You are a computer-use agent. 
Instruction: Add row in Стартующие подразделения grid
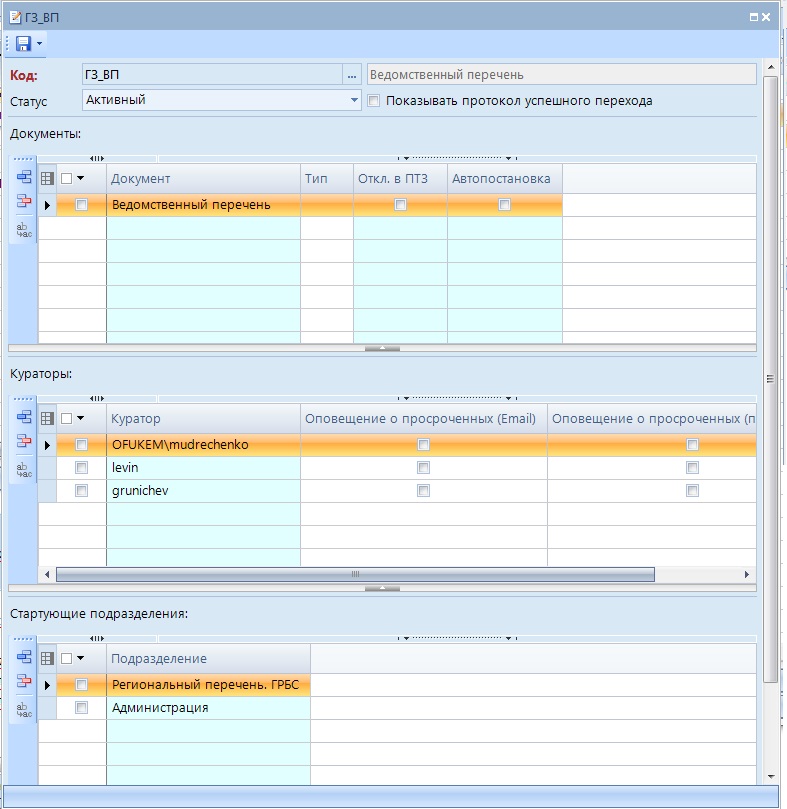coord(24,657)
